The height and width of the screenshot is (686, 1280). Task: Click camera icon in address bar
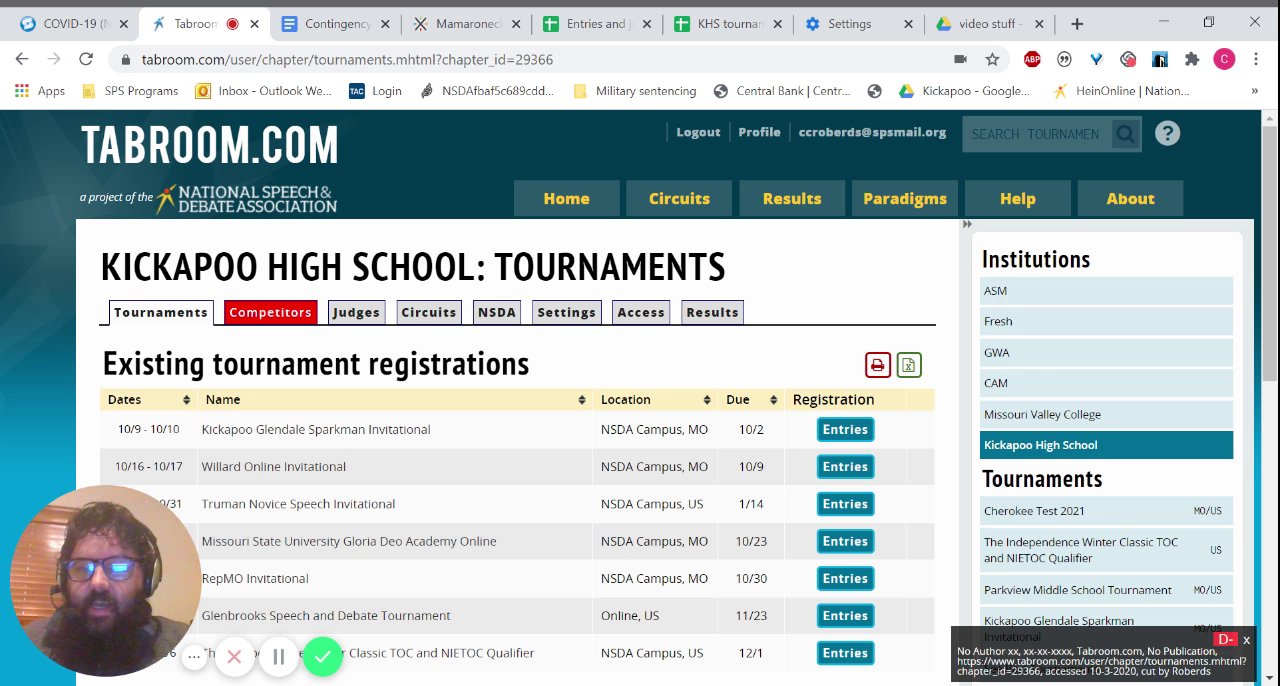(960, 60)
